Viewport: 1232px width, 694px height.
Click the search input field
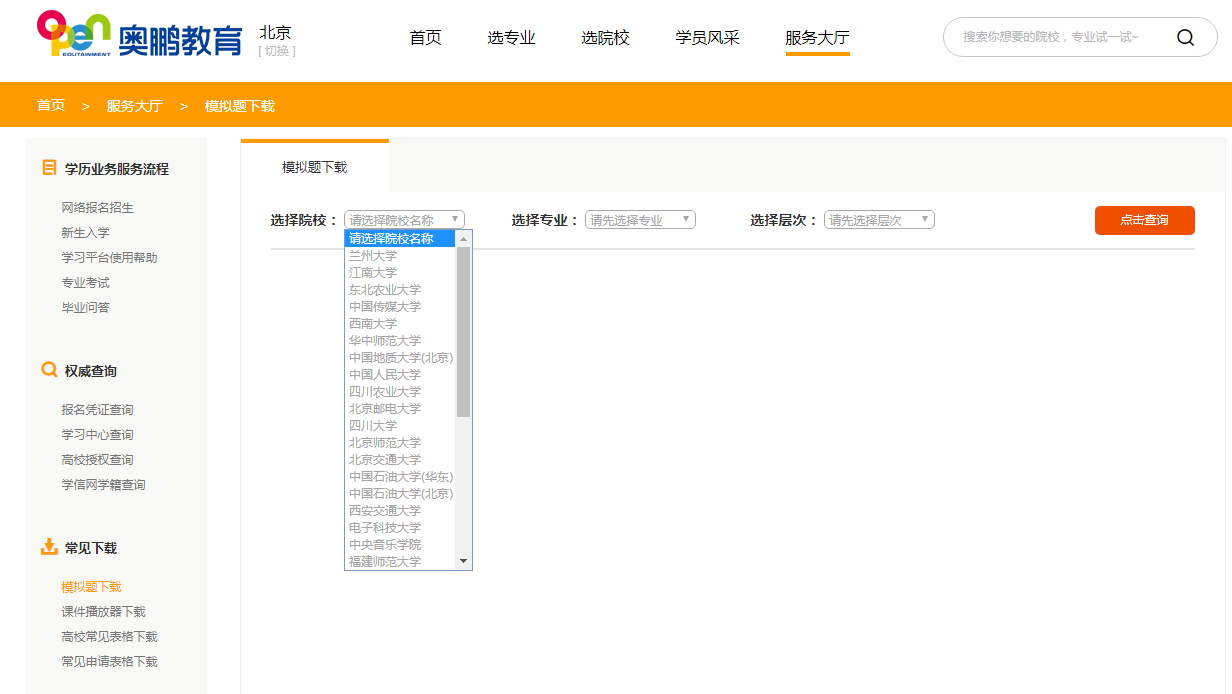point(1060,37)
